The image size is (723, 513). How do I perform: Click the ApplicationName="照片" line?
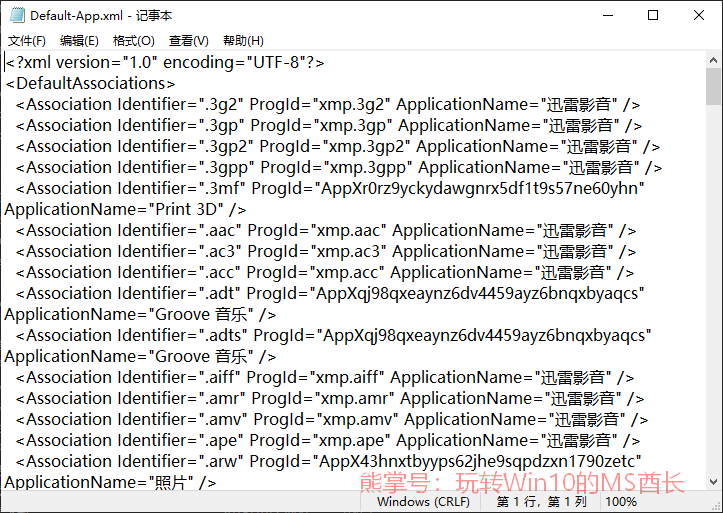110,483
